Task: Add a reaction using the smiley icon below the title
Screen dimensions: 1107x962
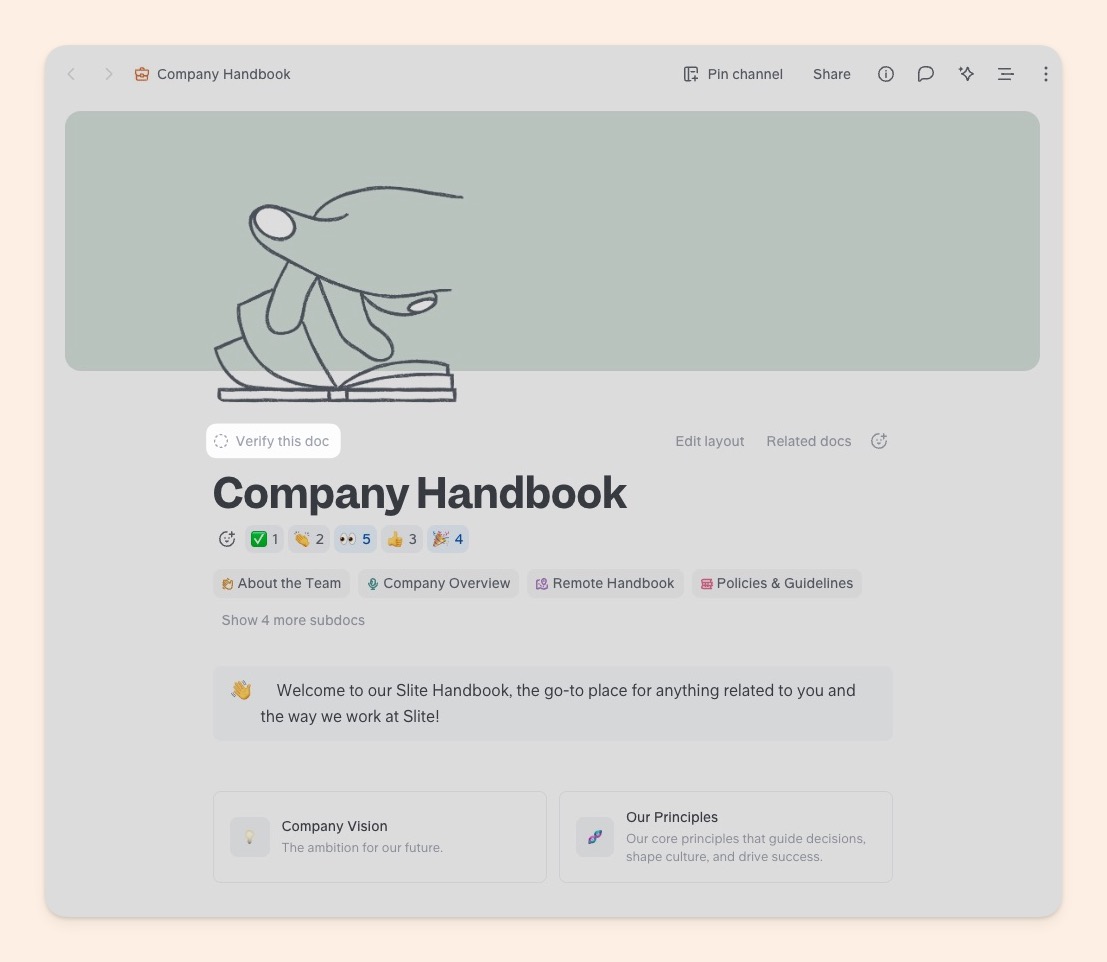Action: tap(227, 539)
